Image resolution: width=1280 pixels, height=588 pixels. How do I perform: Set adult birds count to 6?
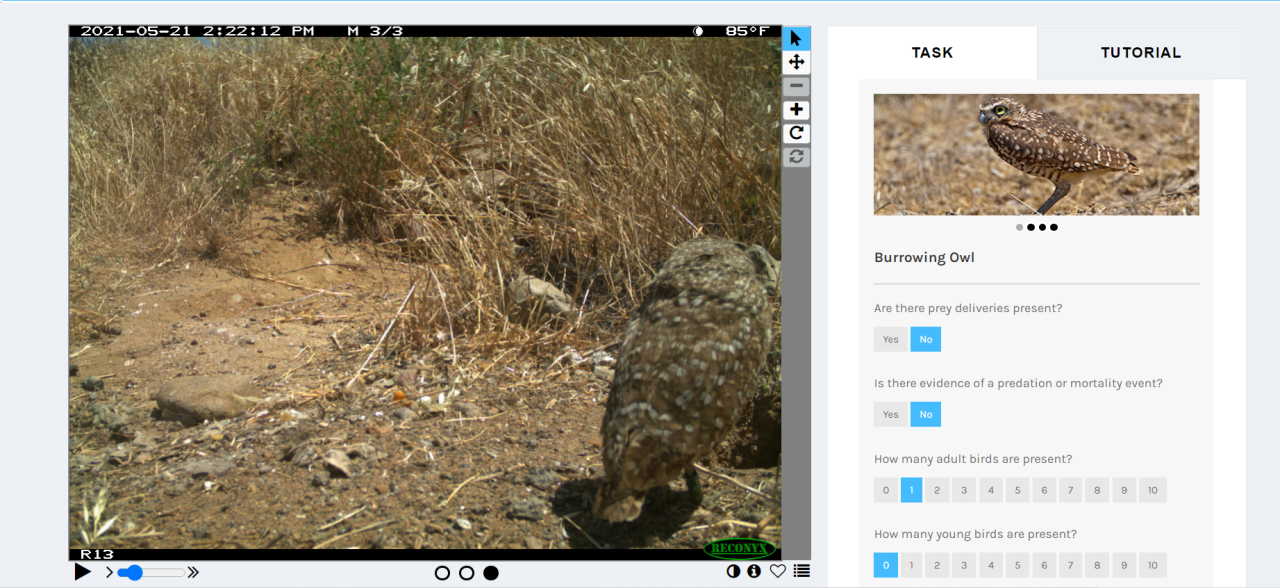pos(1044,490)
